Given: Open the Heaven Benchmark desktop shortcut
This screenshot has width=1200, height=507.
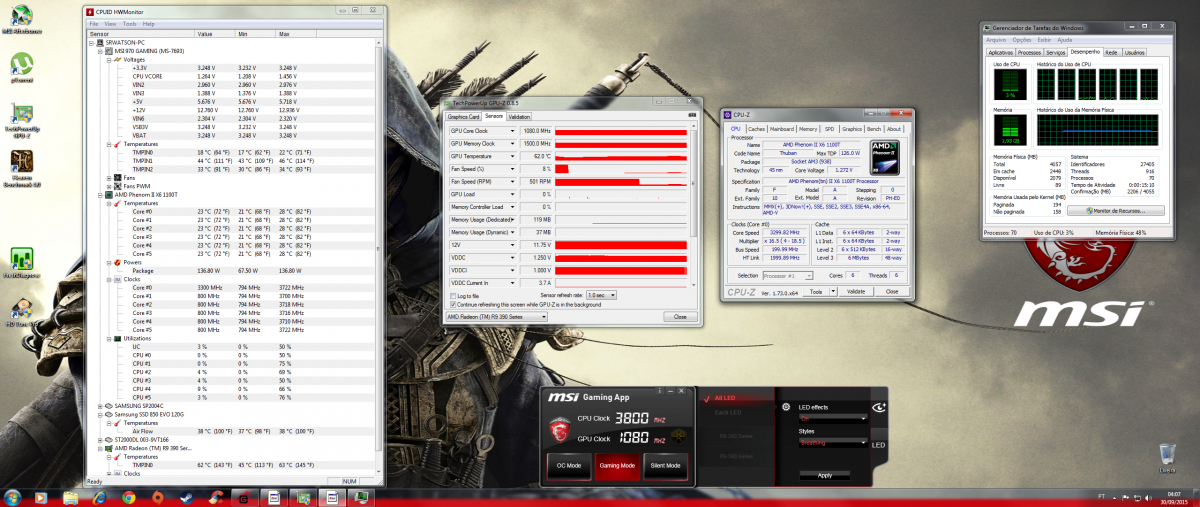Looking at the screenshot, I should (22, 168).
